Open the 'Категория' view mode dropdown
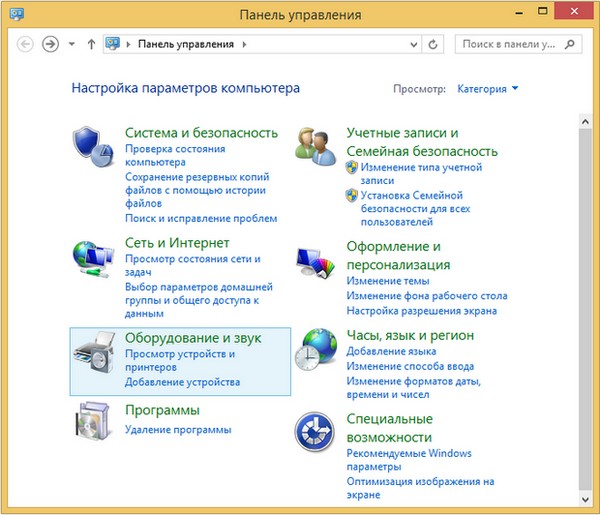Image resolution: width=600 pixels, height=515 pixels. 488,89
